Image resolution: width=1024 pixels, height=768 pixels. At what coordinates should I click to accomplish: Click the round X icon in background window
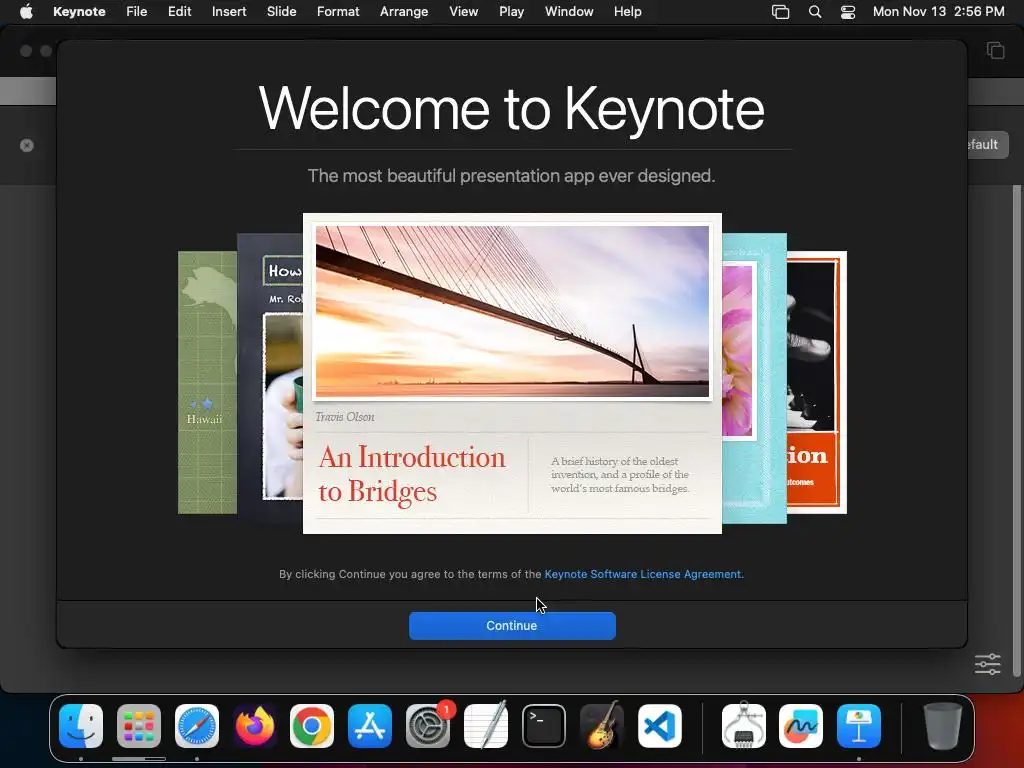tap(27, 145)
